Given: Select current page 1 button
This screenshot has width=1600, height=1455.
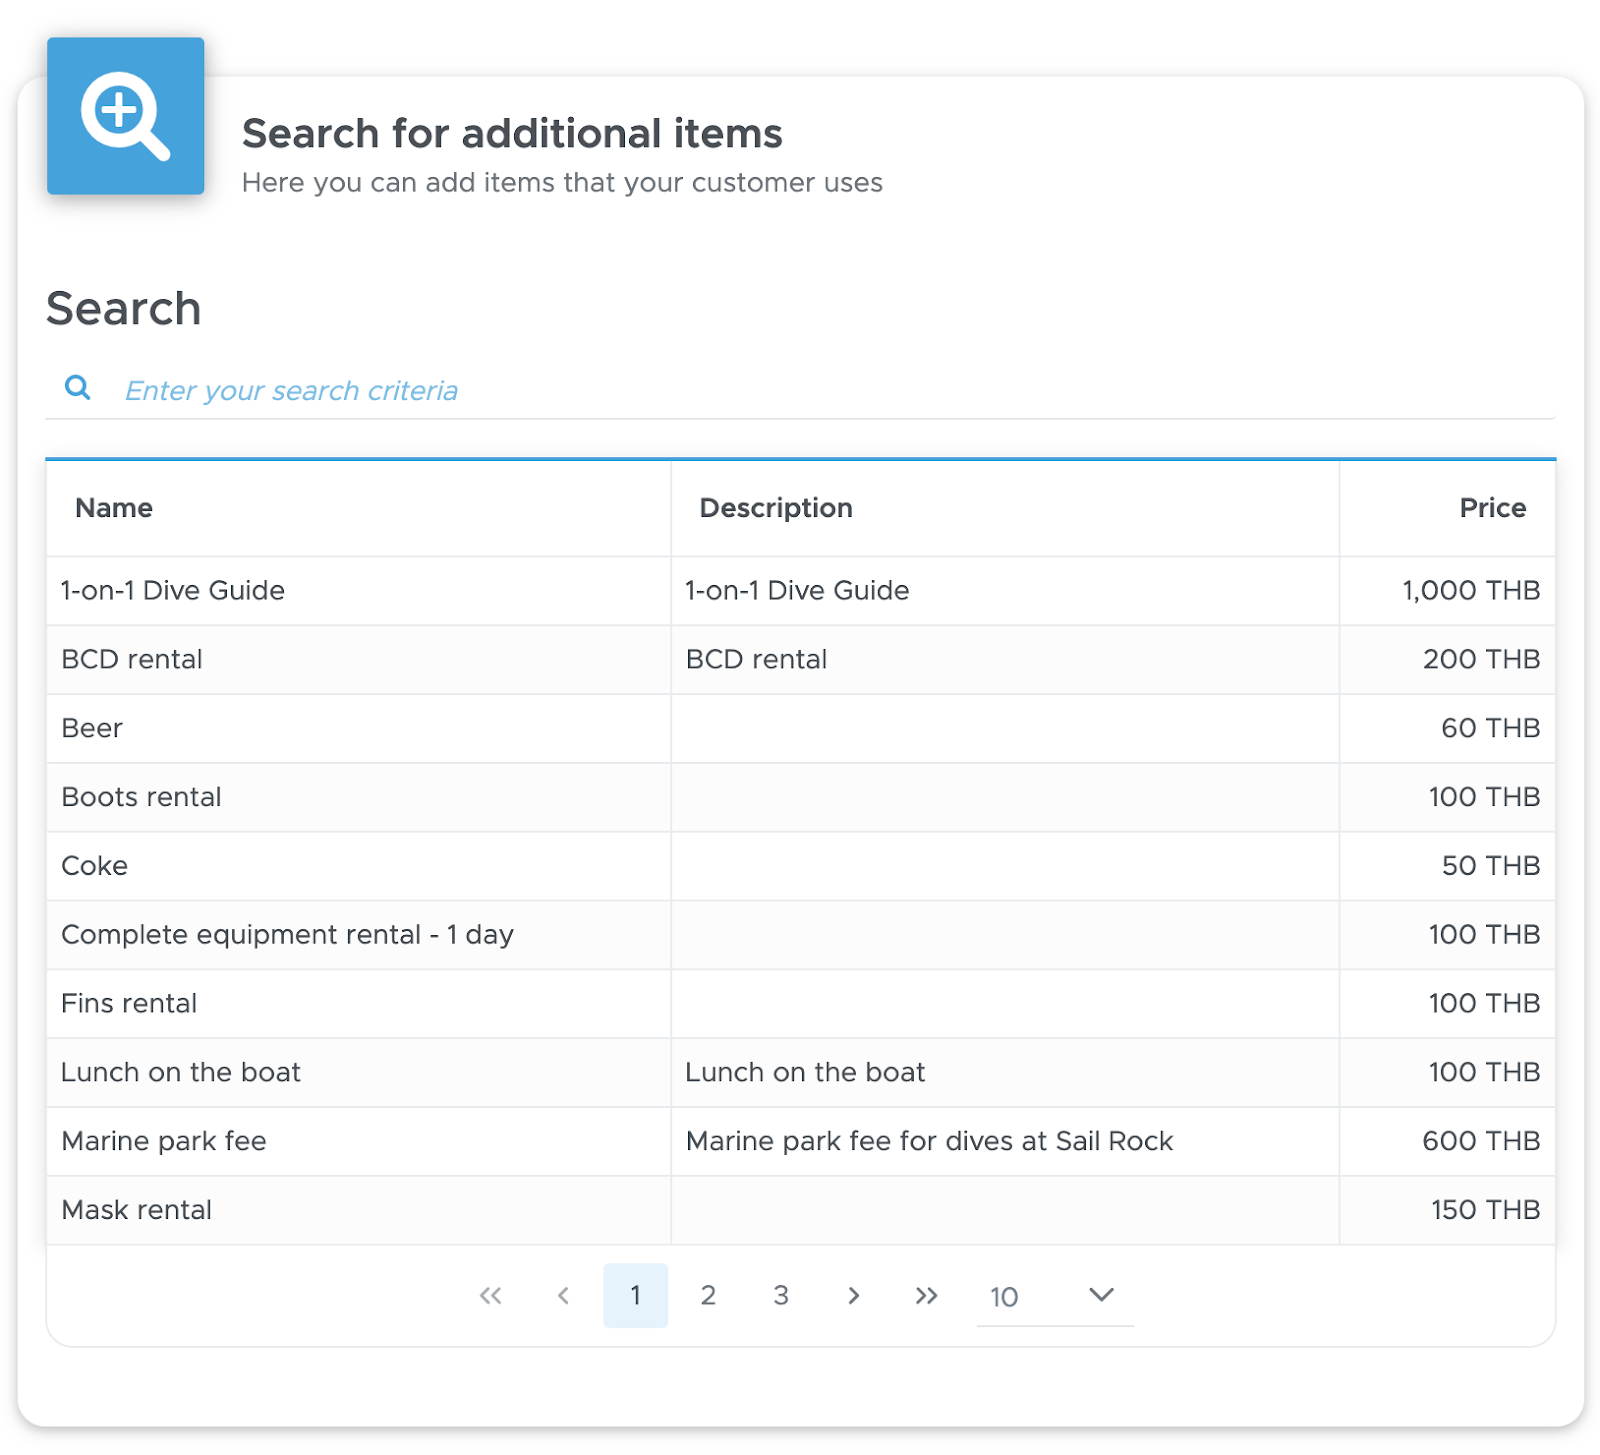Looking at the screenshot, I should pos(635,1296).
